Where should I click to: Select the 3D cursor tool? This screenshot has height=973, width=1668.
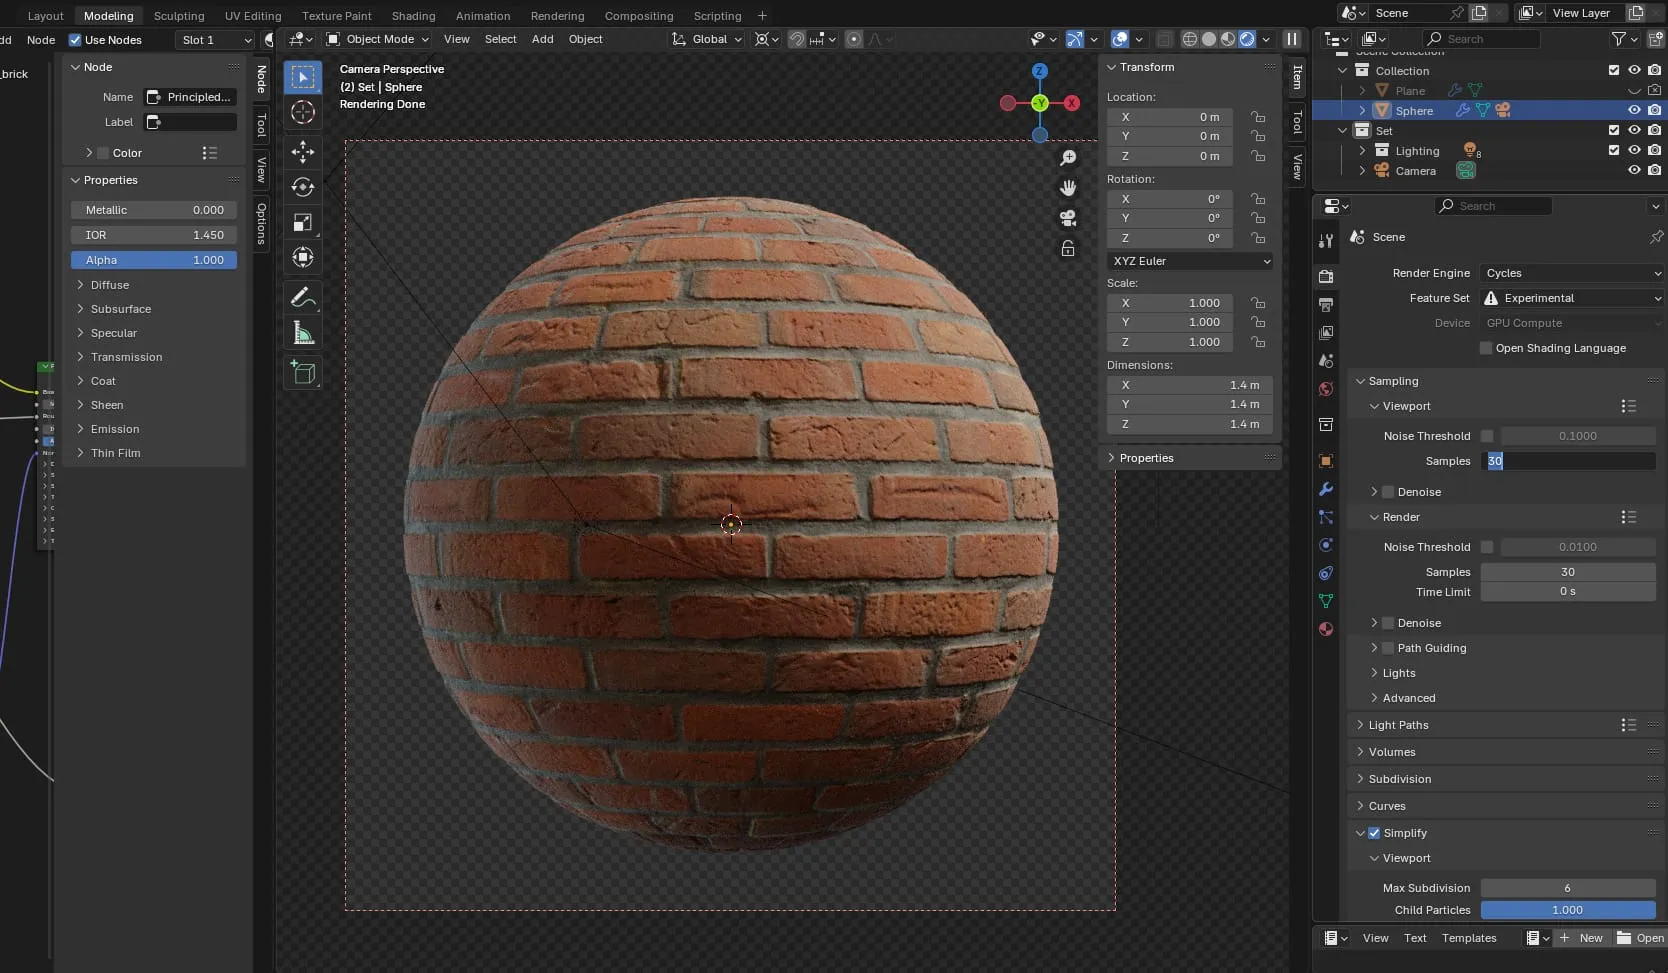303,112
